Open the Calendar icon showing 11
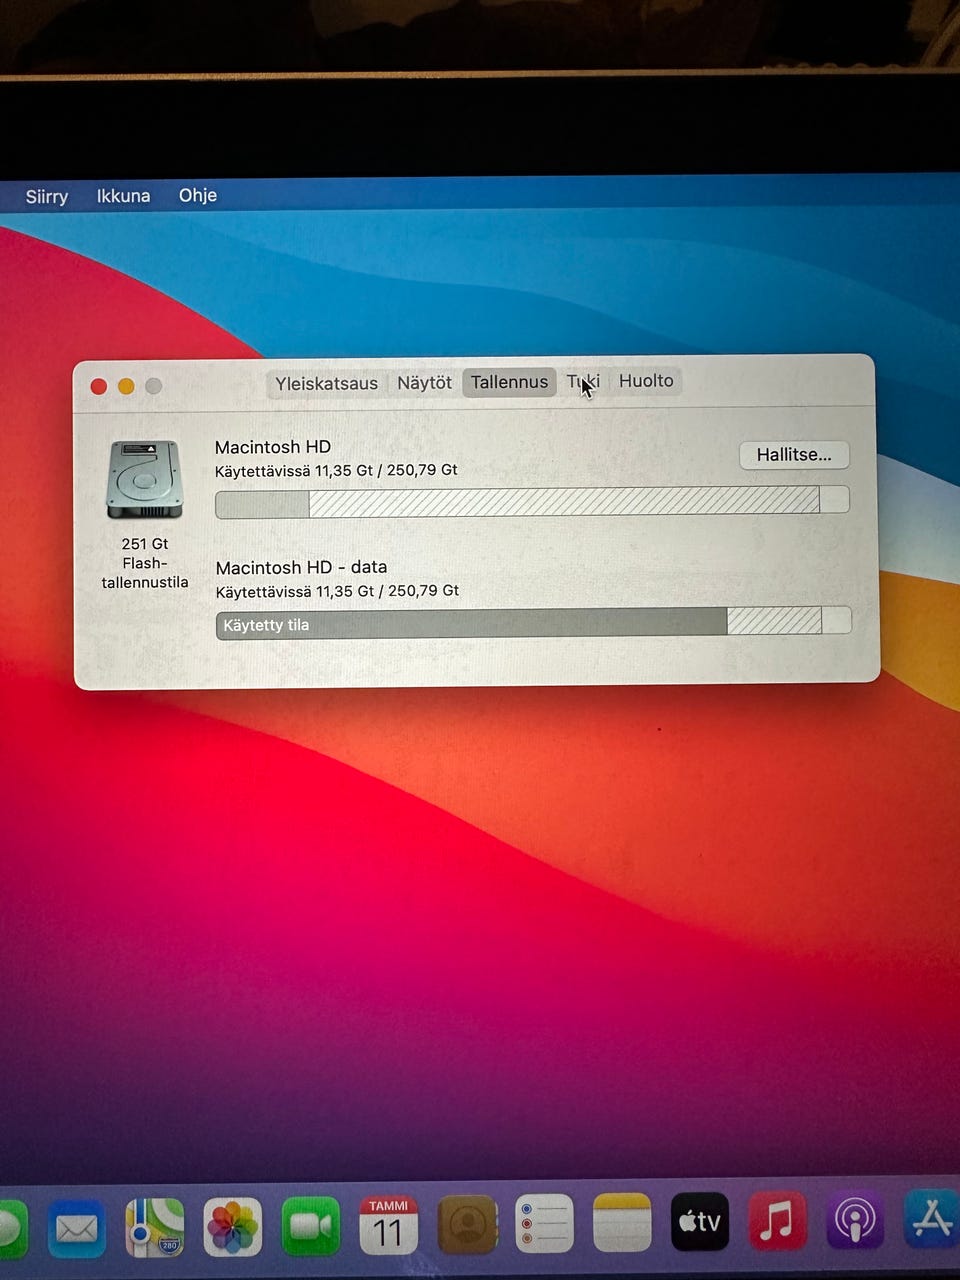Image resolution: width=960 pixels, height=1280 pixels. coord(388,1225)
